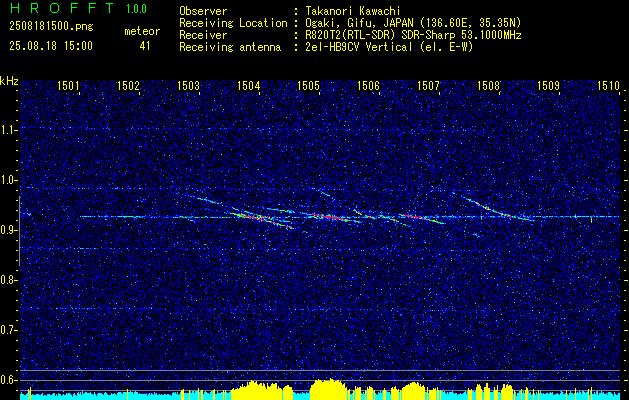Select the 2el-HB9CV Vertical antenna text
This screenshot has height=400, width=629.
[389, 47]
